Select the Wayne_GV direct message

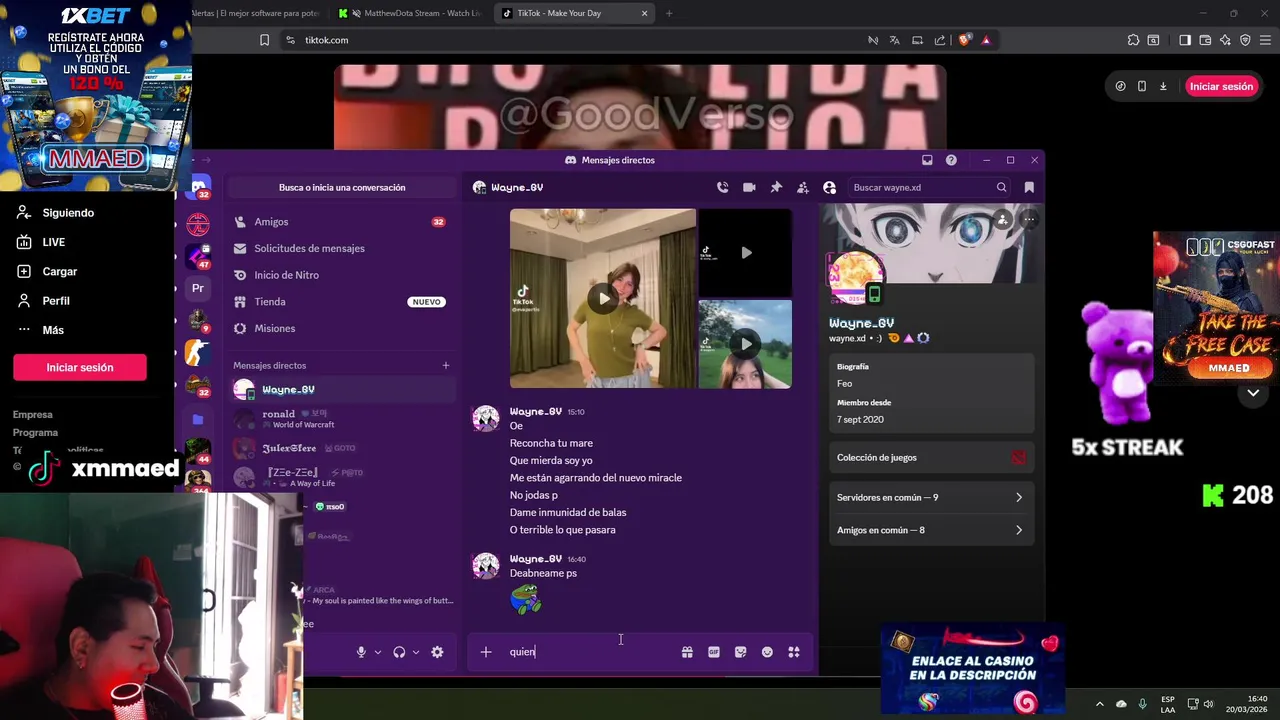pyautogui.click(x=342, y=390)
